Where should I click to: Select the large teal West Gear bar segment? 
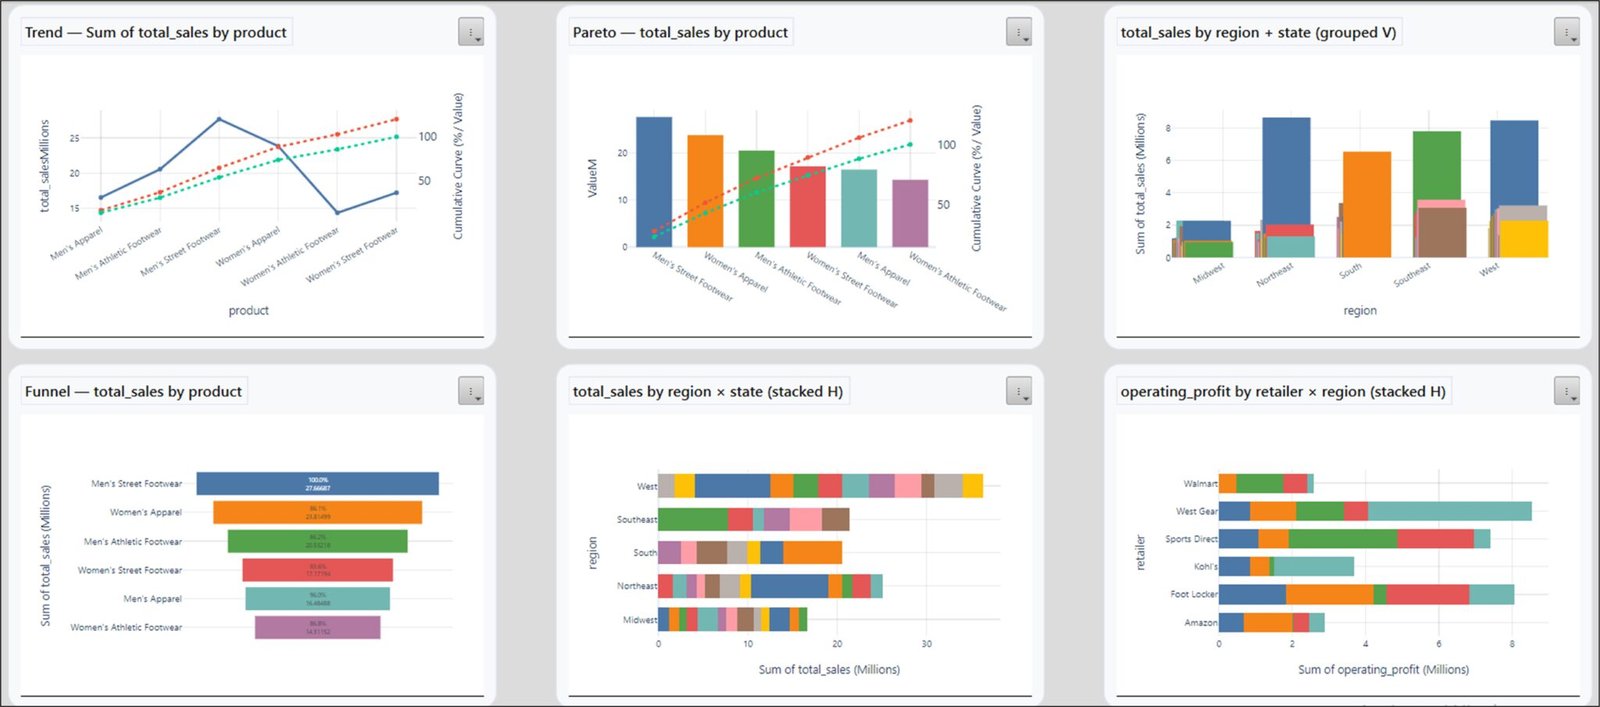(x=1449, y=511)
